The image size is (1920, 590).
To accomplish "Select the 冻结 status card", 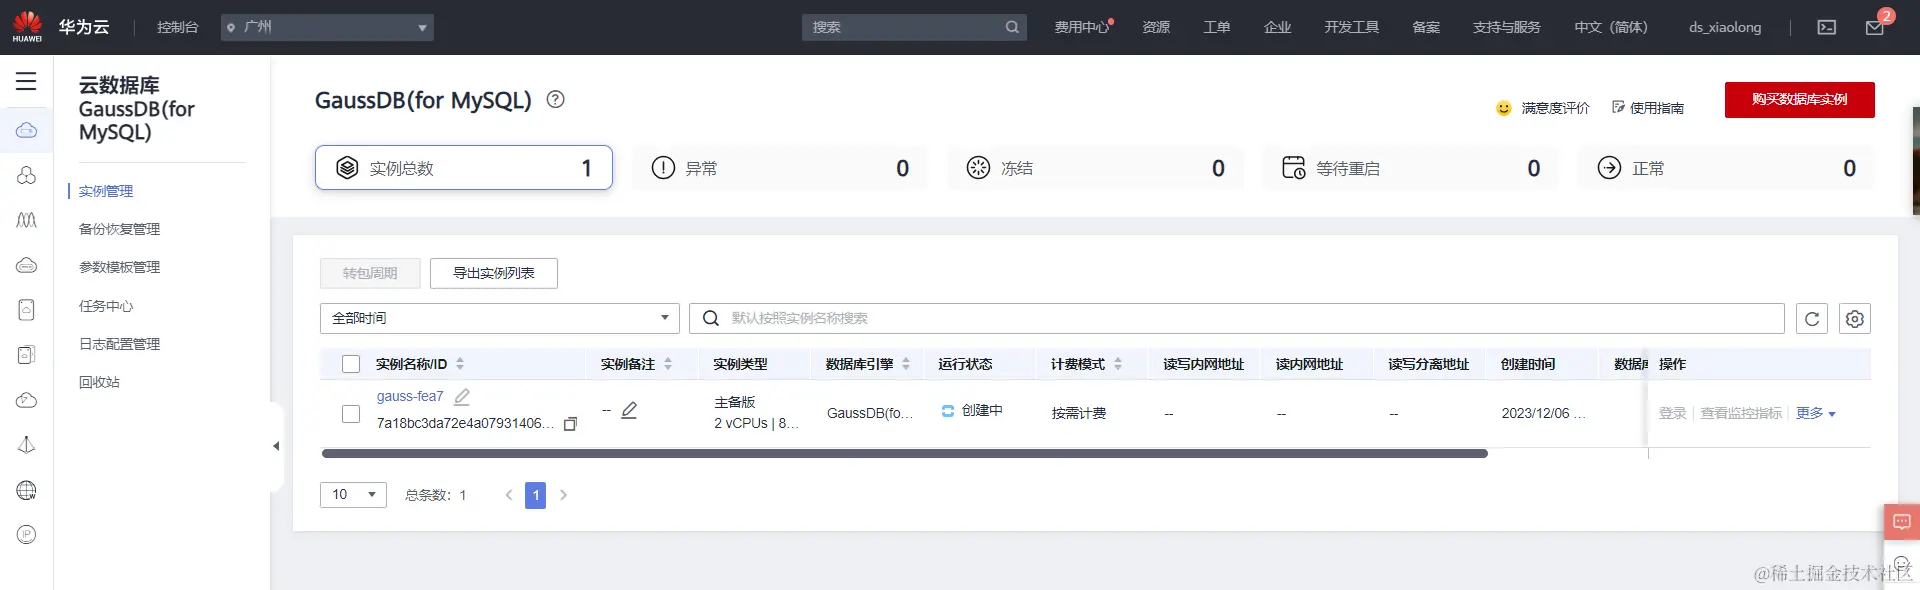I will point(1096,168).
